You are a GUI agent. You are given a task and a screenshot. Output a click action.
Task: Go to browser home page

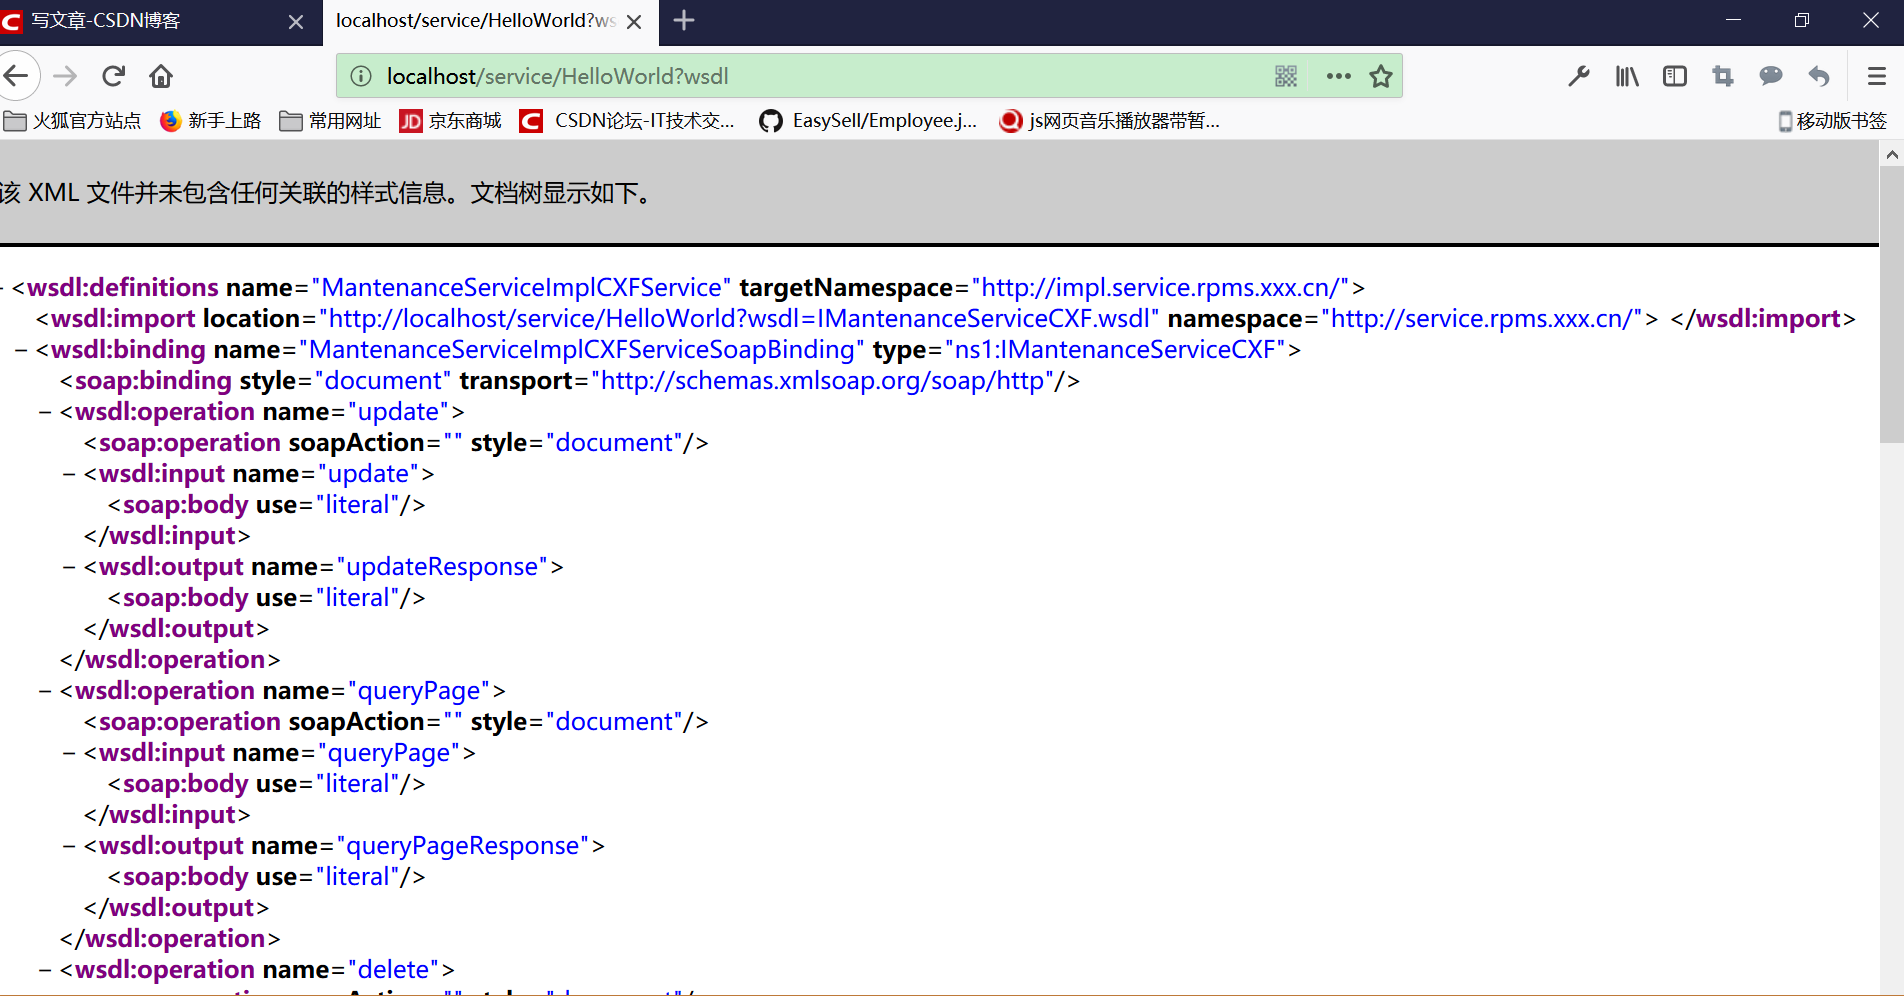(160, 75)
